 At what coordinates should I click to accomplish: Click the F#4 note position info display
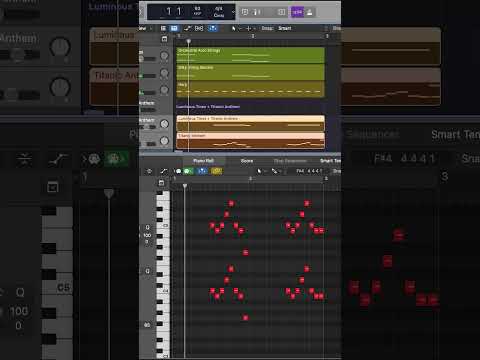point(309,171)
